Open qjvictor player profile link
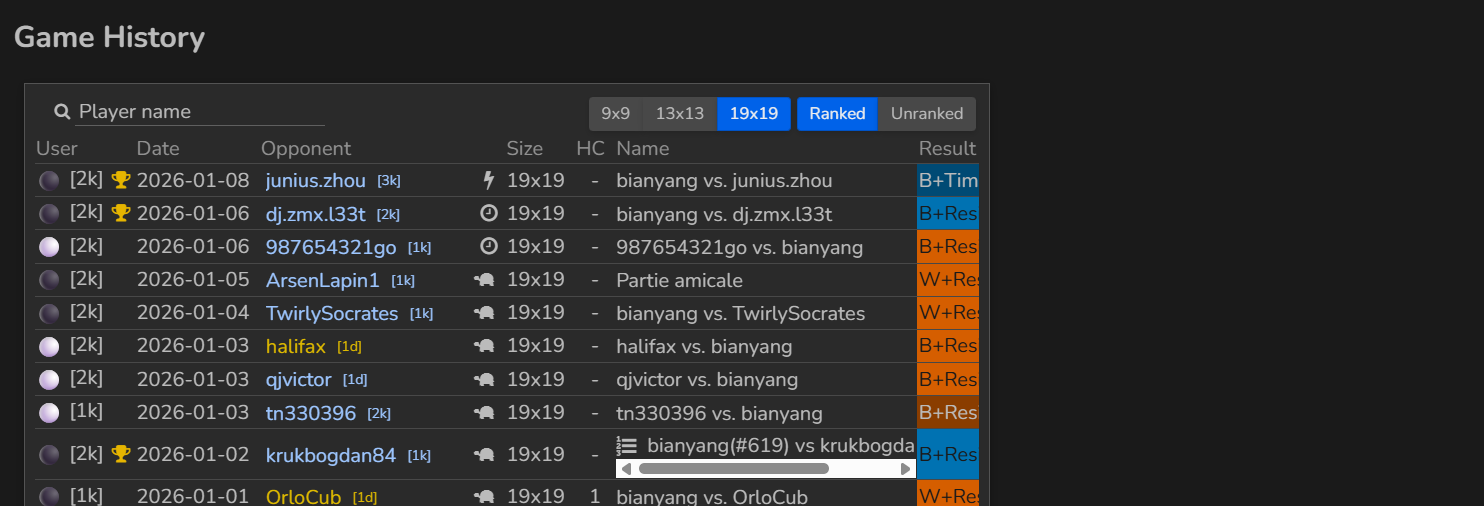Viewport: 1484px width, 506px height. tap(299, 380)
